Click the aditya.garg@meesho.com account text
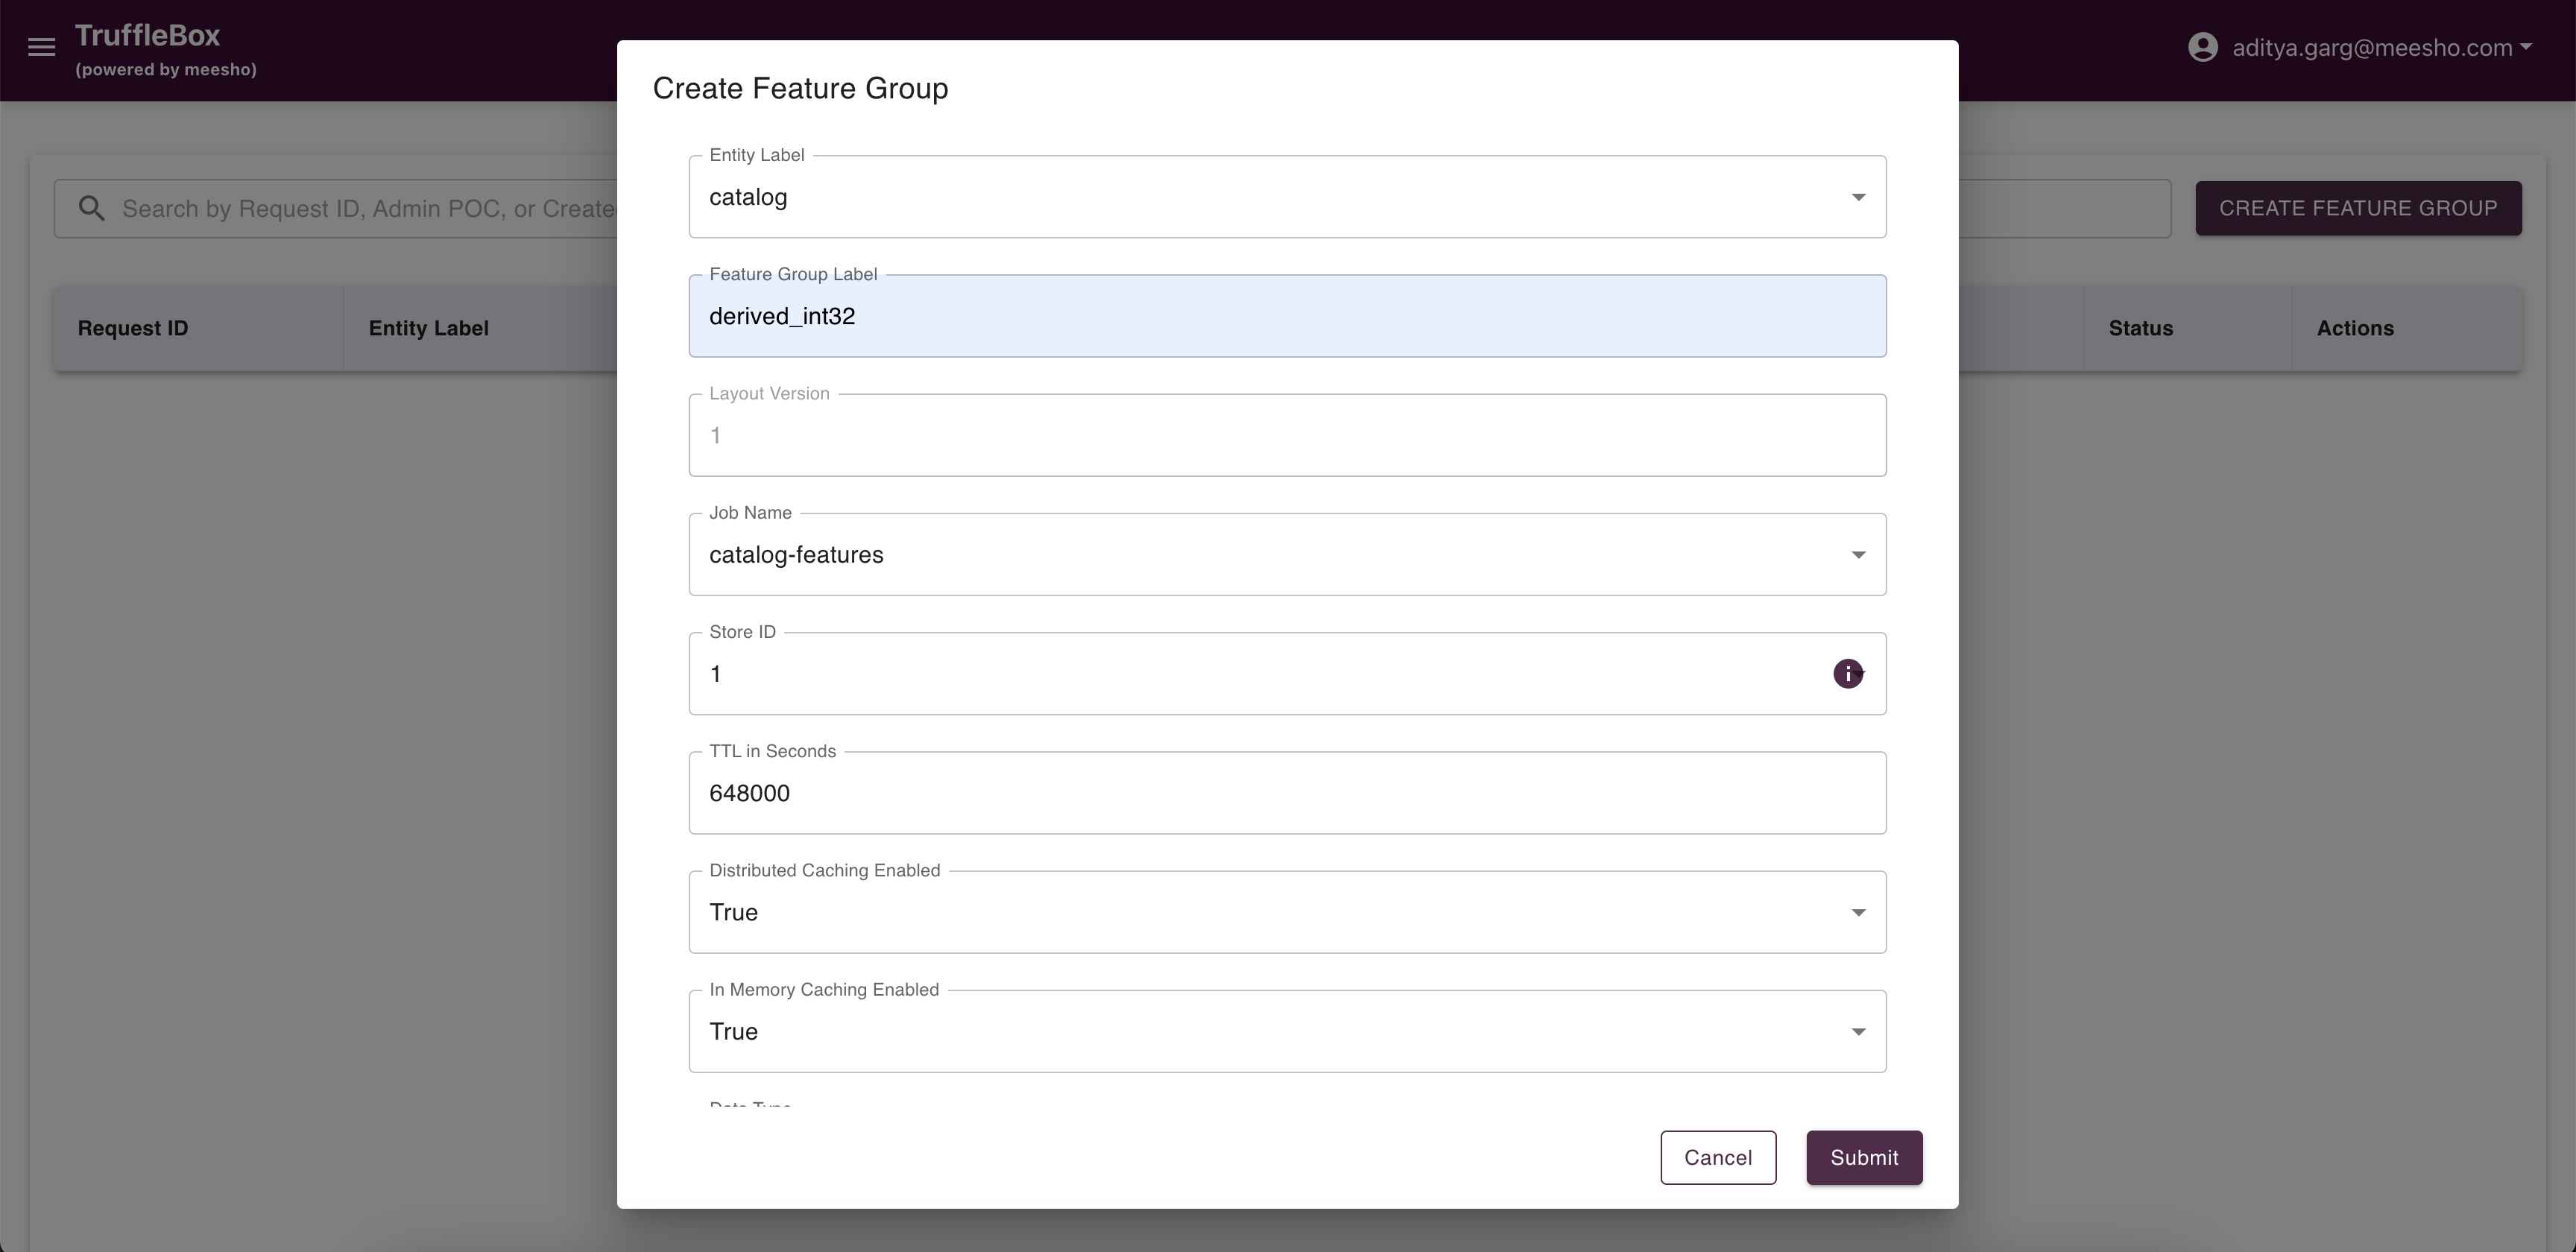 2372,47
